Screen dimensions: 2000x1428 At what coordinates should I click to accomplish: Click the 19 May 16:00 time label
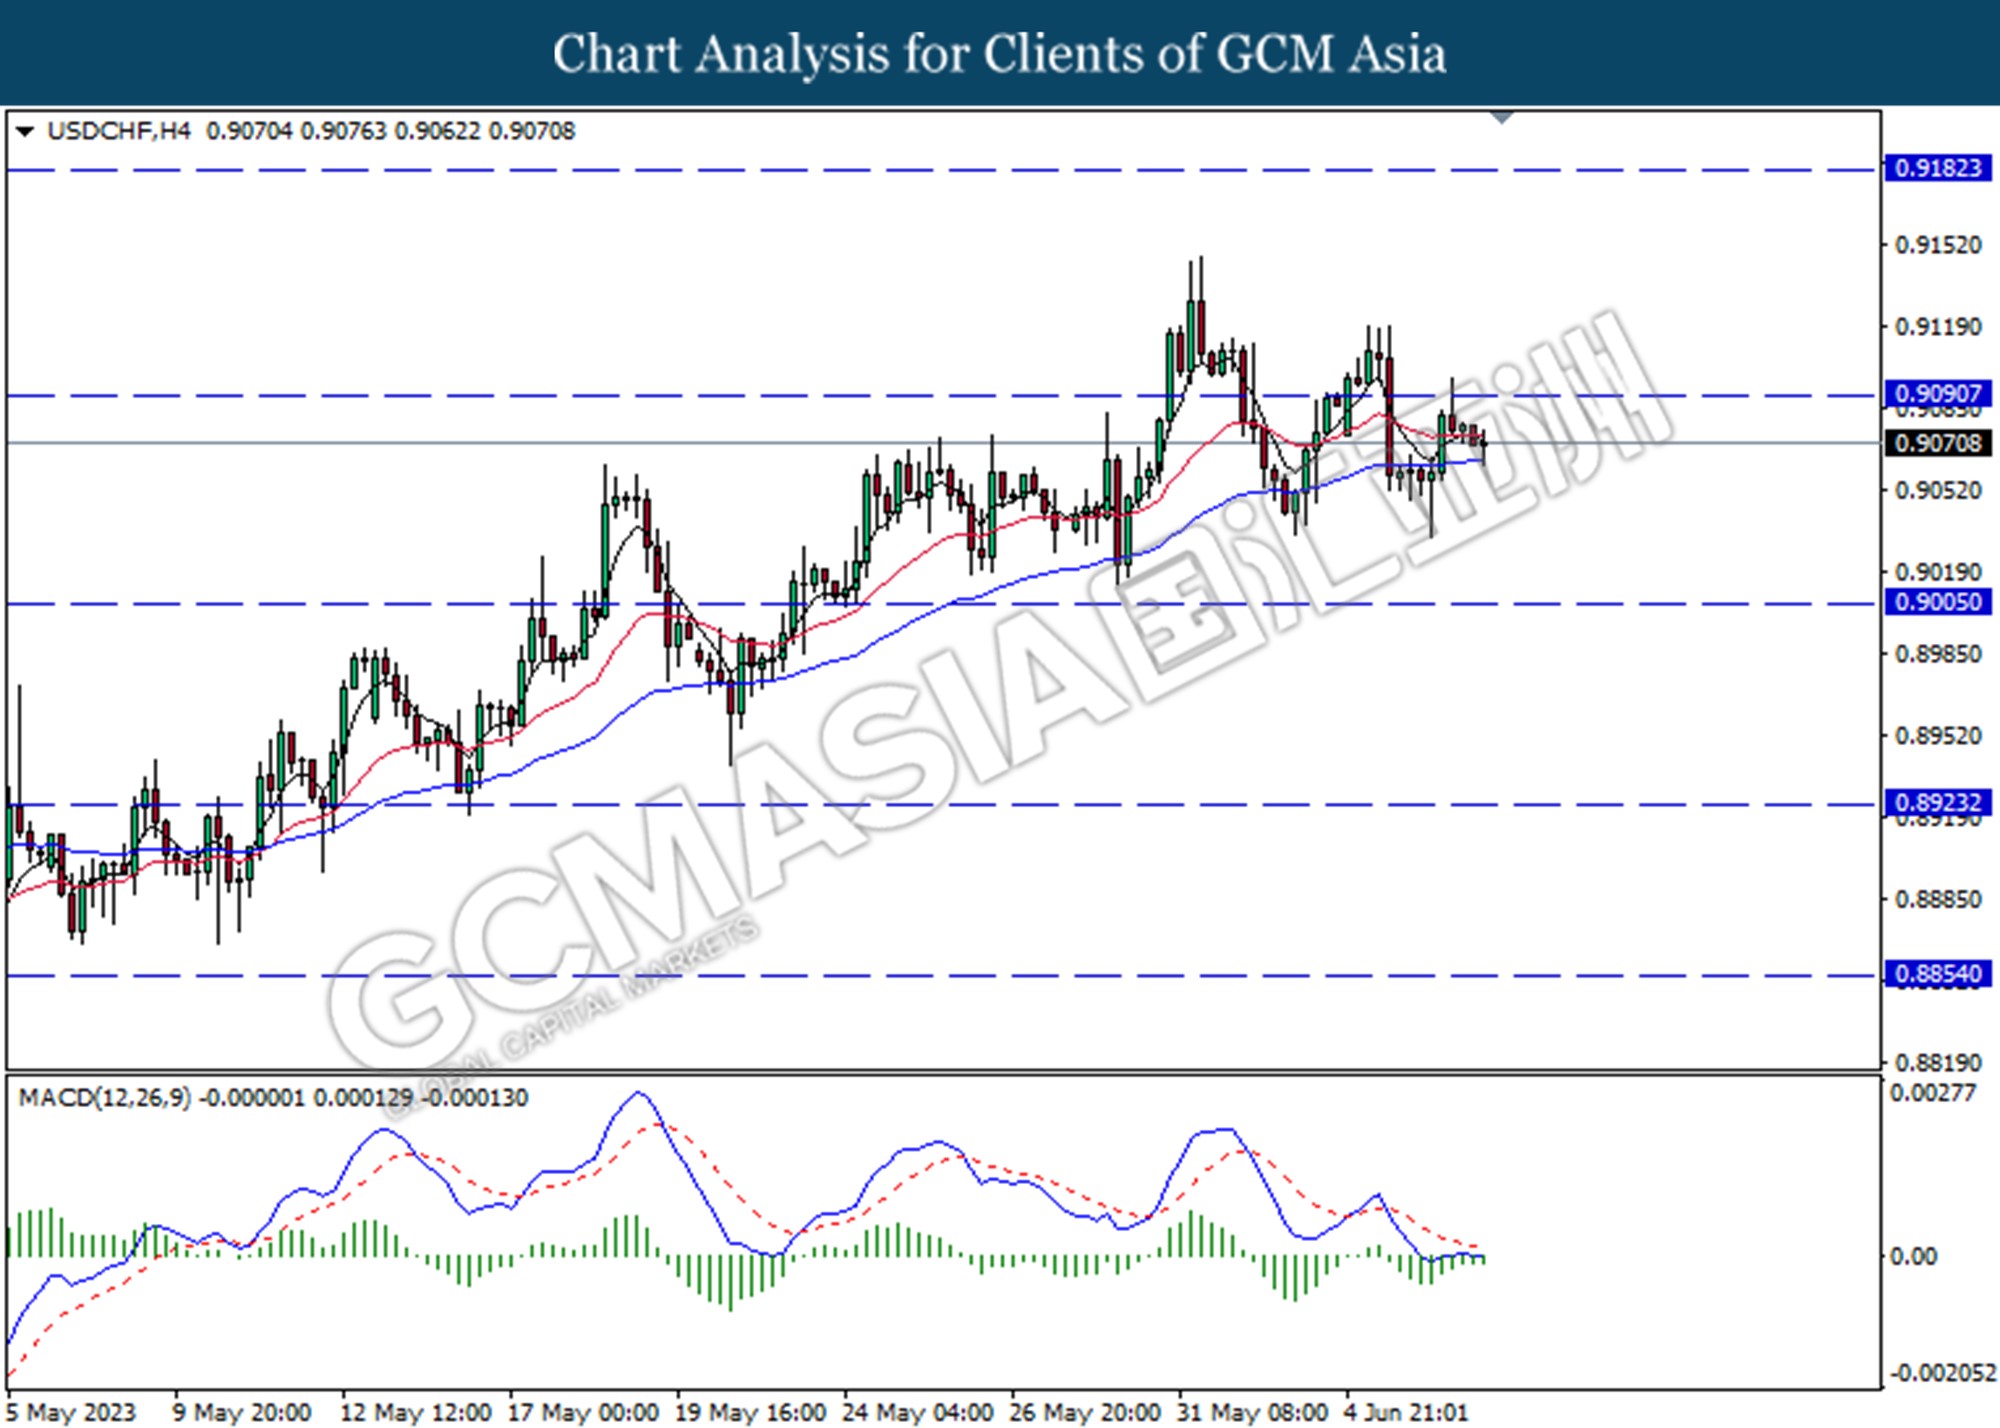750,1413
